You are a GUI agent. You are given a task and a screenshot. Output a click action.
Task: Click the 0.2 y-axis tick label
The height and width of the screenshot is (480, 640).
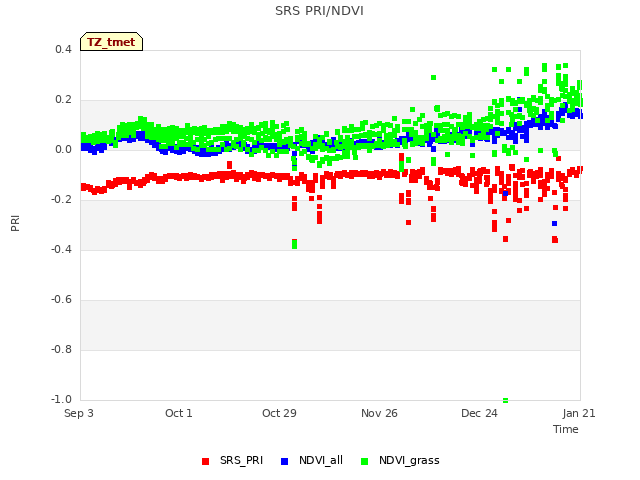(x=63, y=100)
